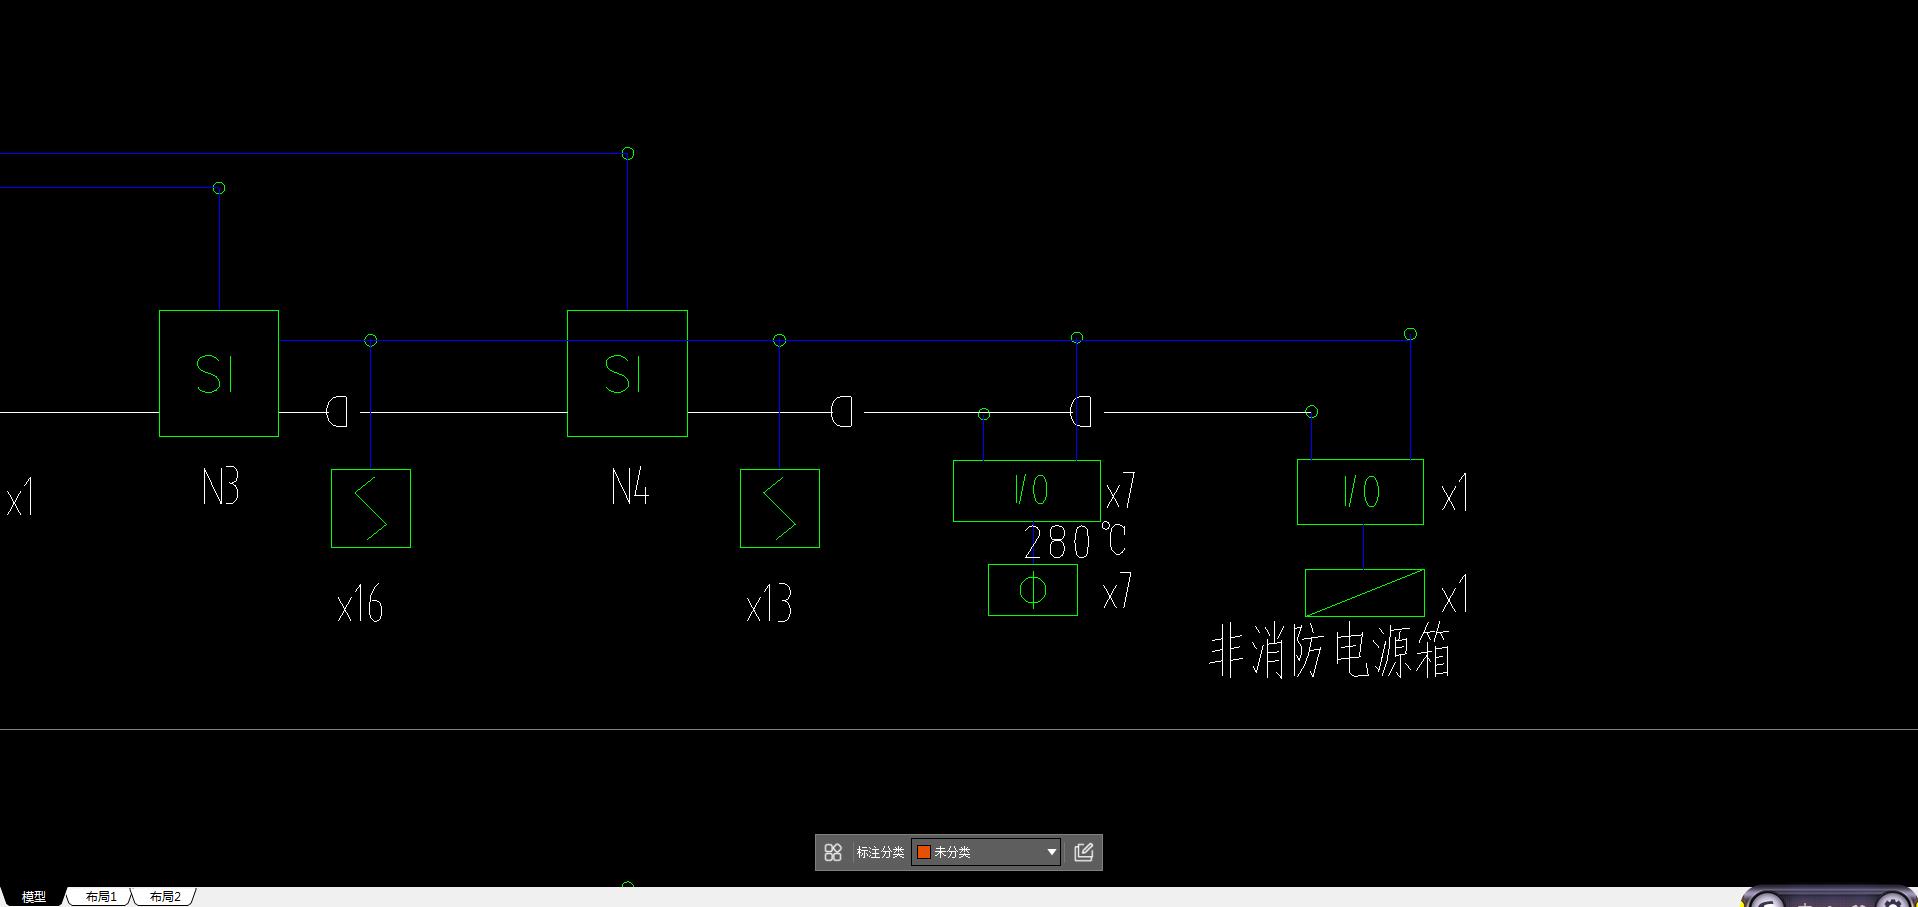
Task: Switch to the 布局2 tab
Action: point(165,897)
